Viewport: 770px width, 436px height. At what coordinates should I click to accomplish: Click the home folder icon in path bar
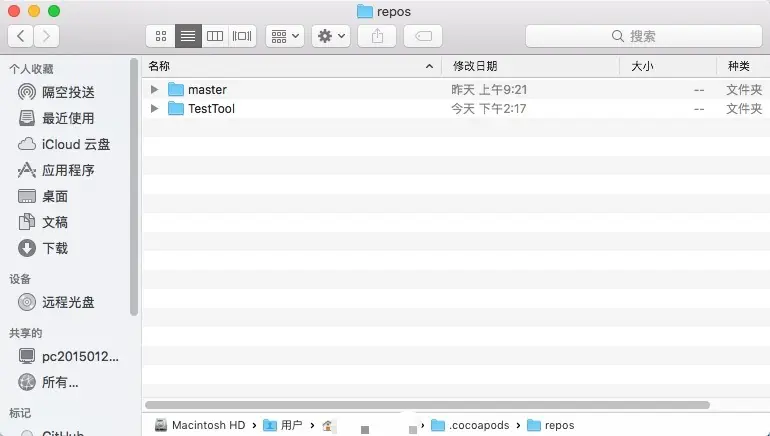click(x=328, y=426)
